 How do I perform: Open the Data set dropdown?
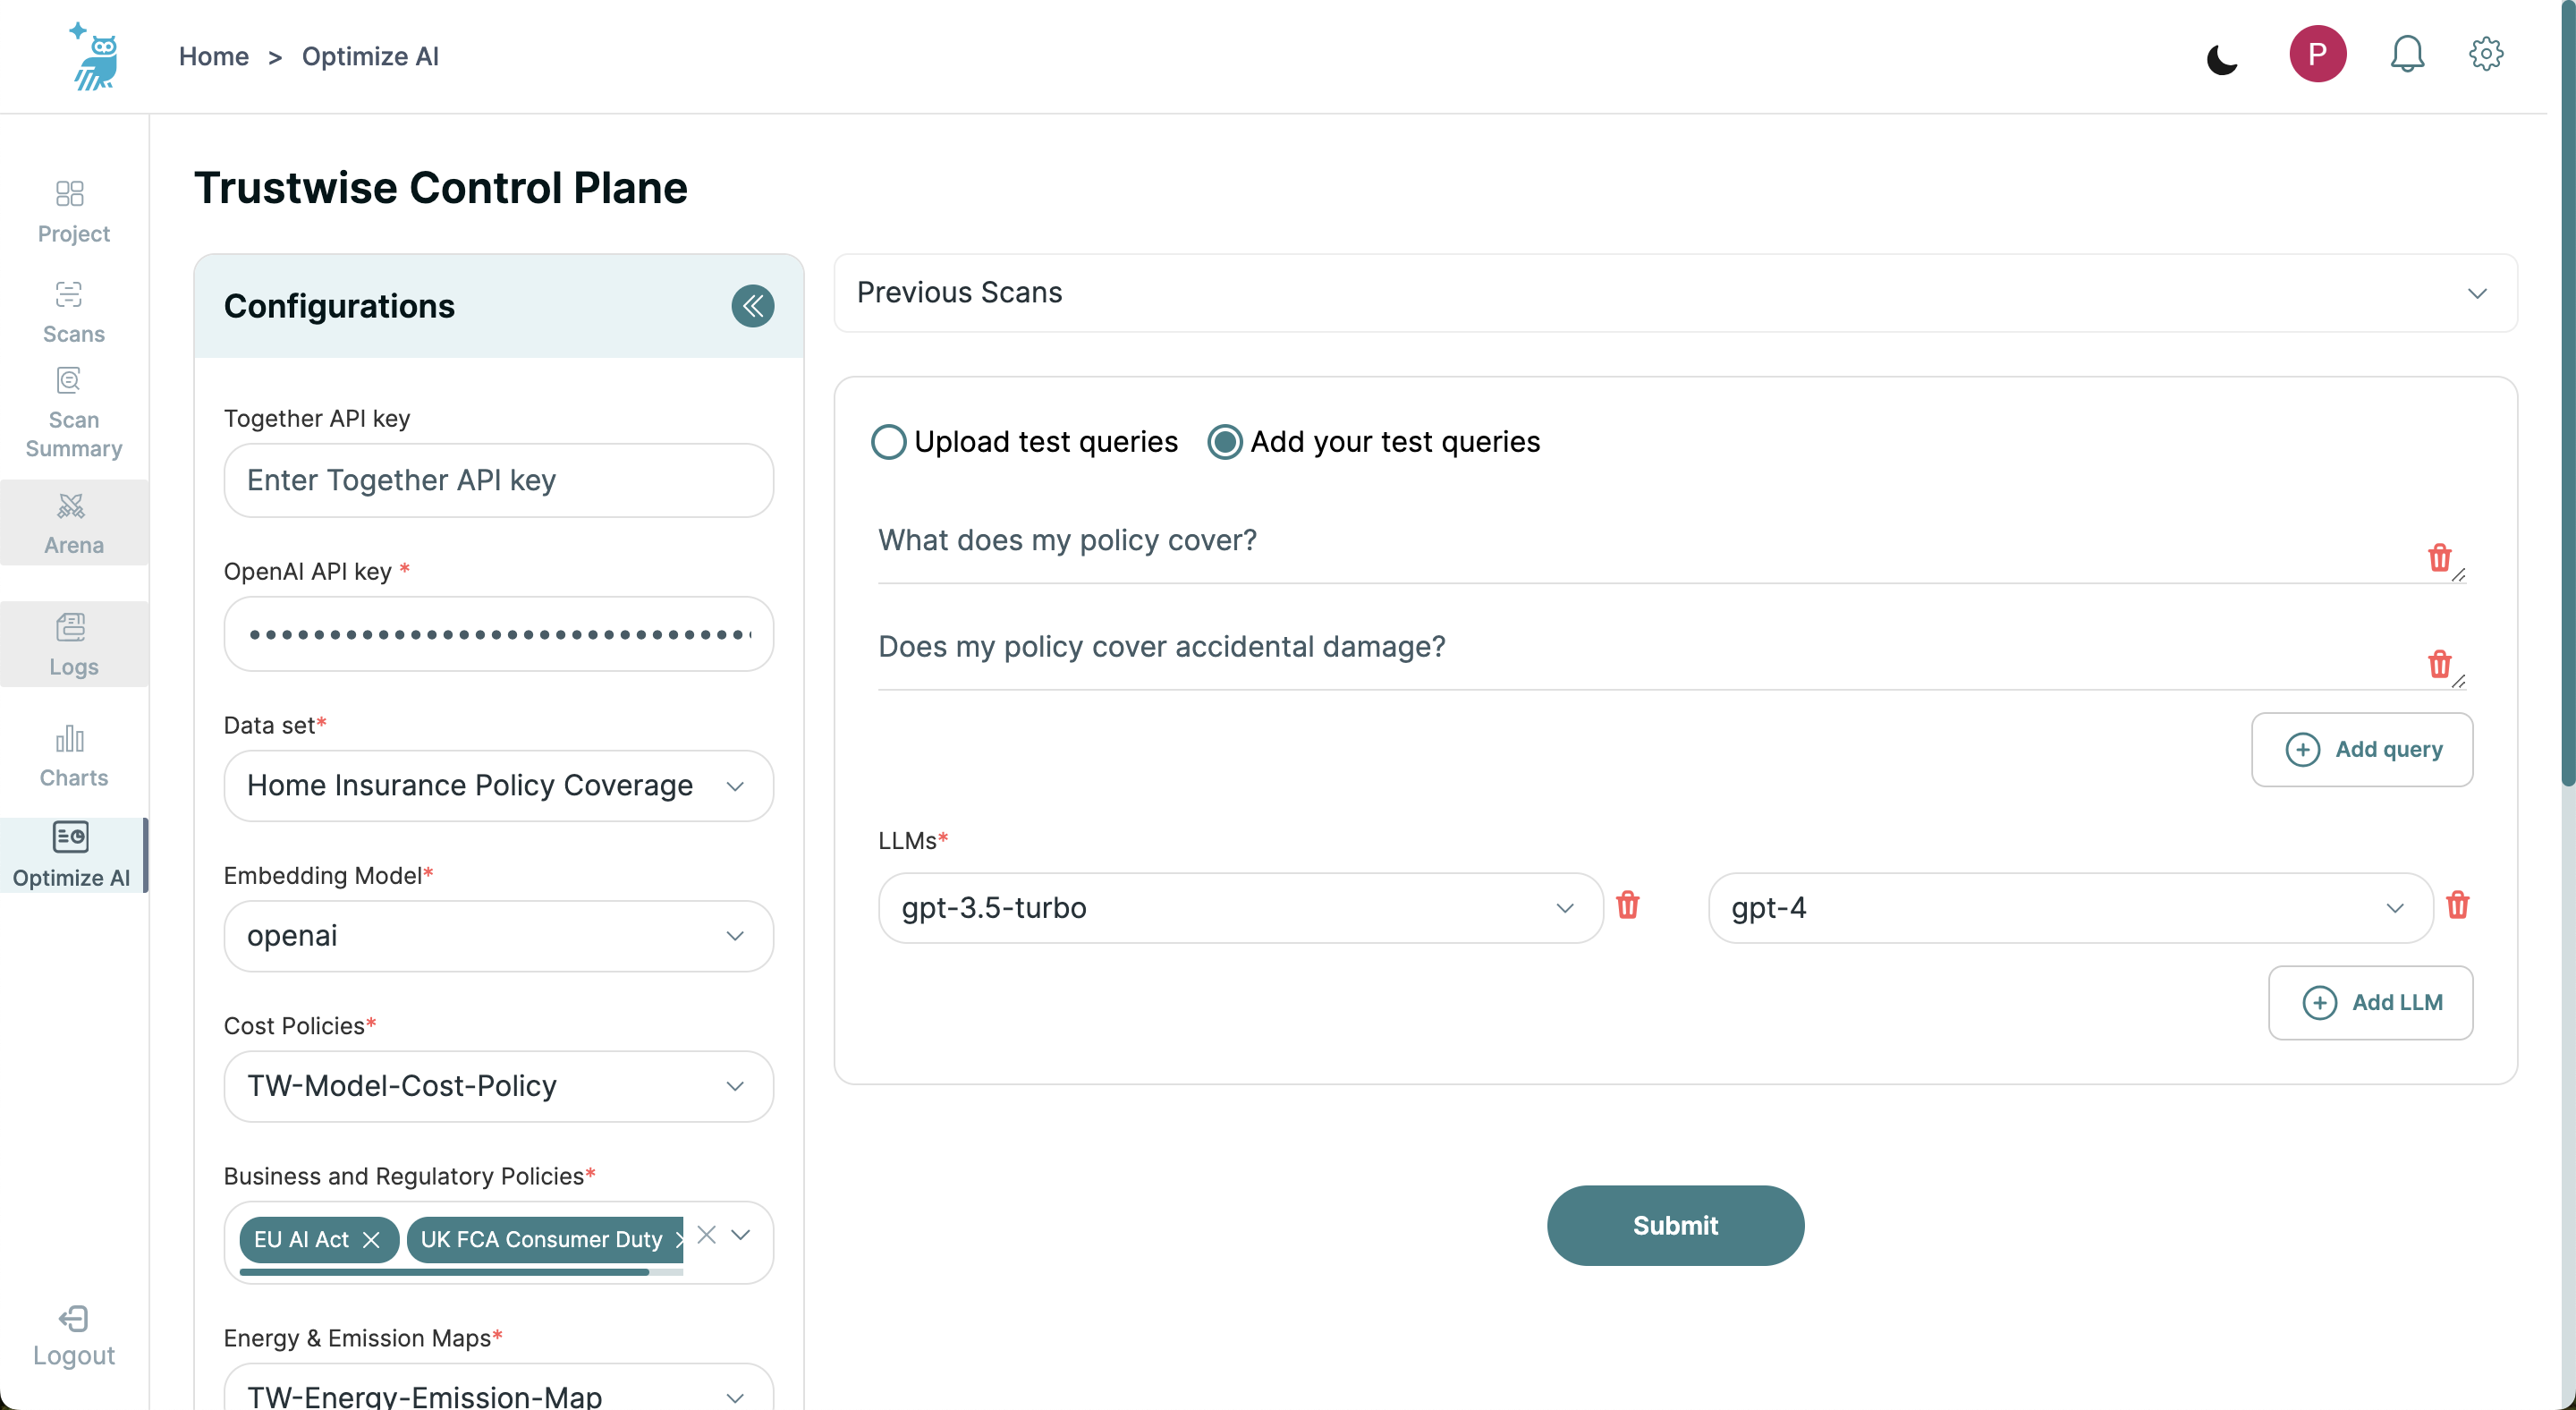[x=498, y=786]
